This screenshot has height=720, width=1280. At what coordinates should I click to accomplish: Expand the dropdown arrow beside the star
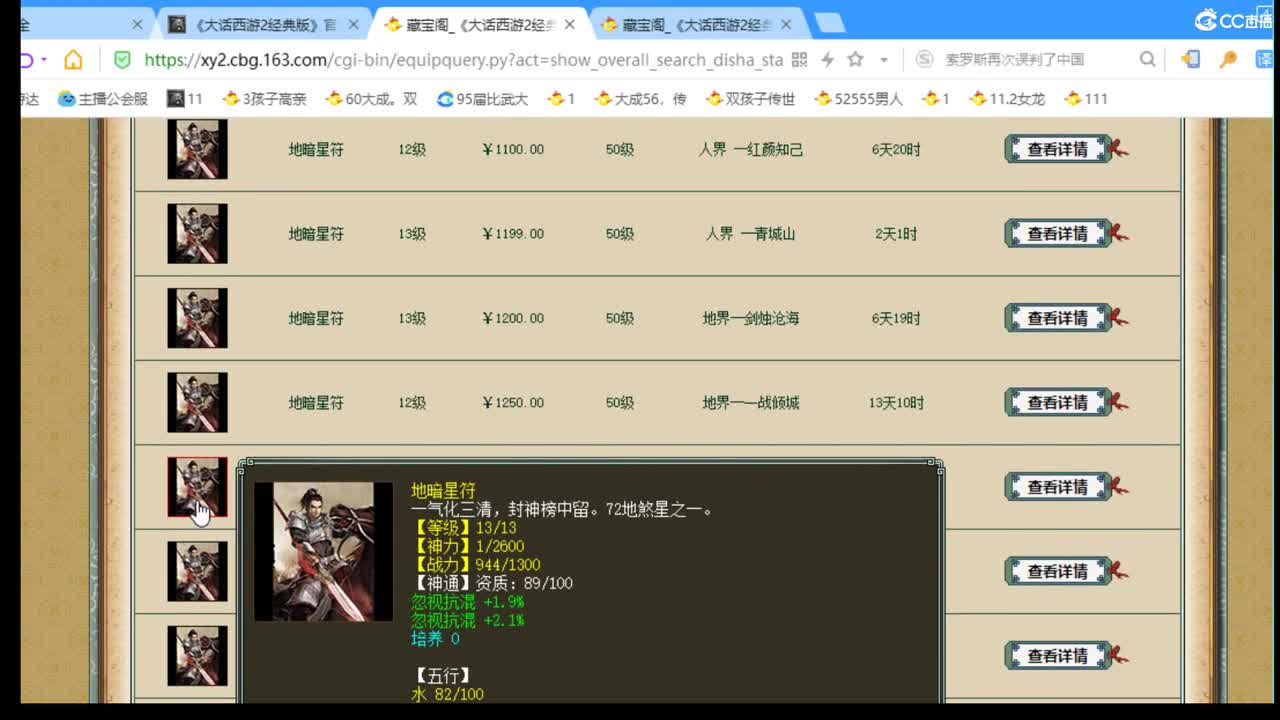[884, 60]
